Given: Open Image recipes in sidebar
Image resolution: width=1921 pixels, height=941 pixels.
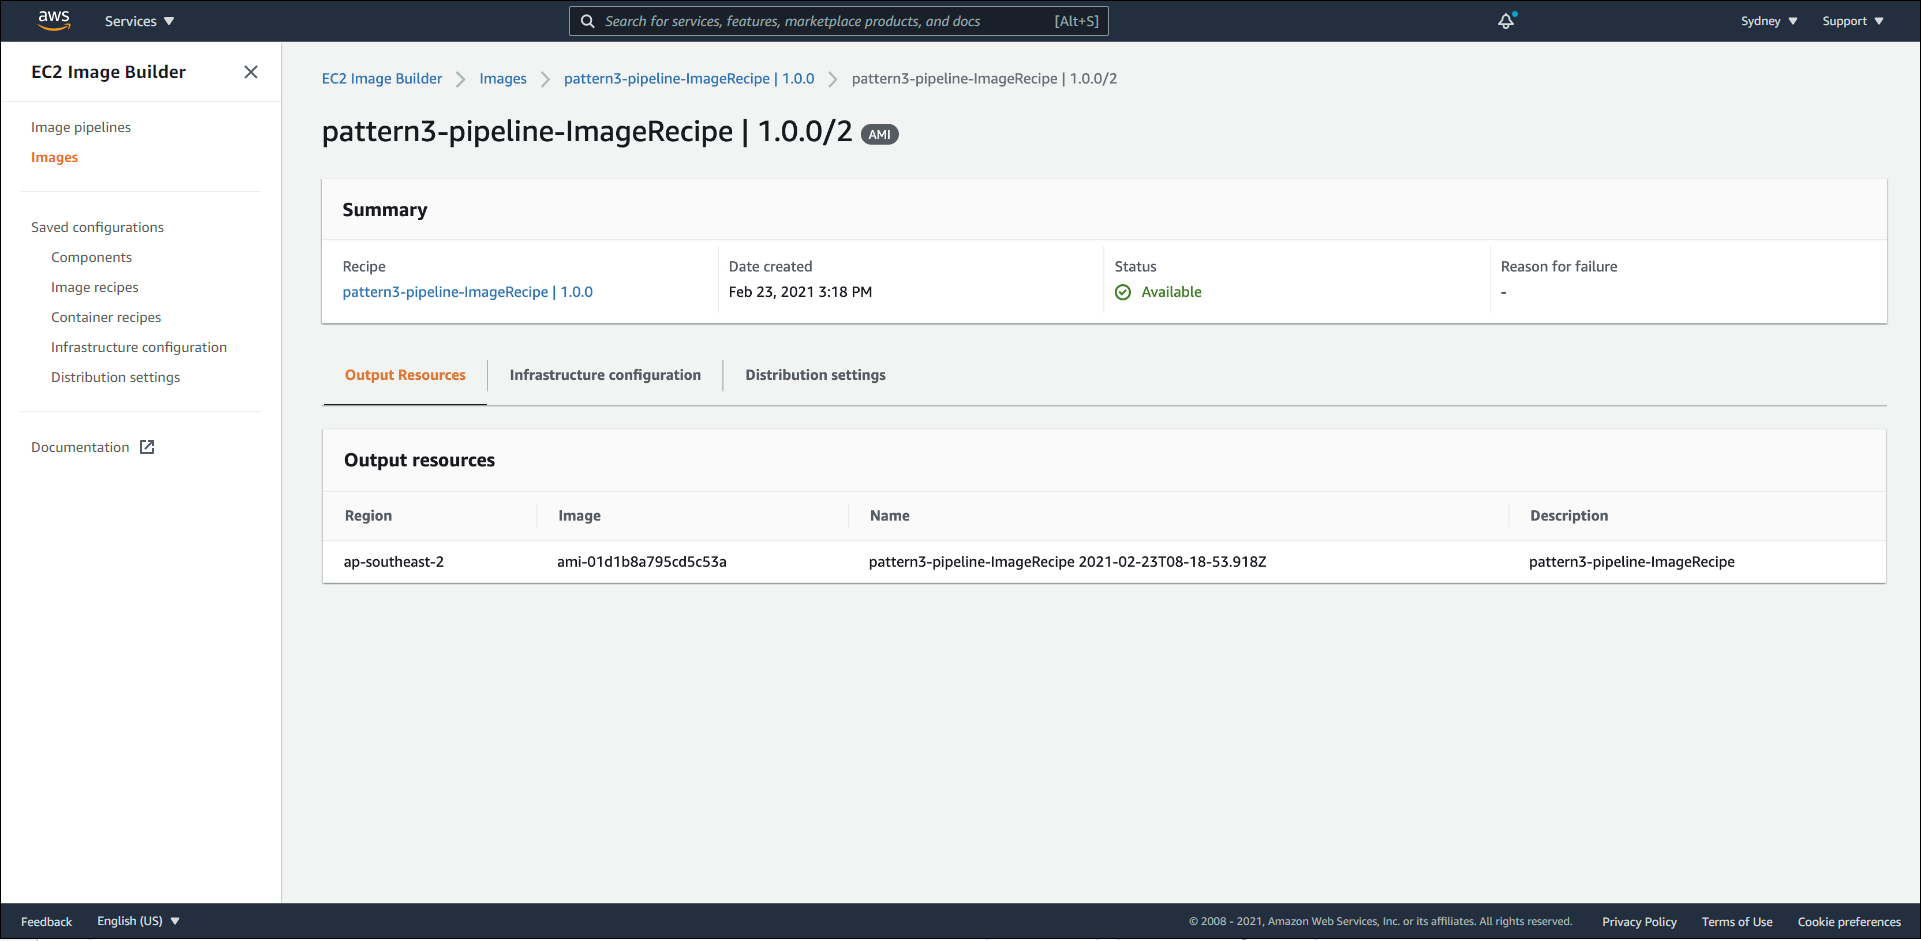Looking at the screenshot, I should tap(95, 287).
